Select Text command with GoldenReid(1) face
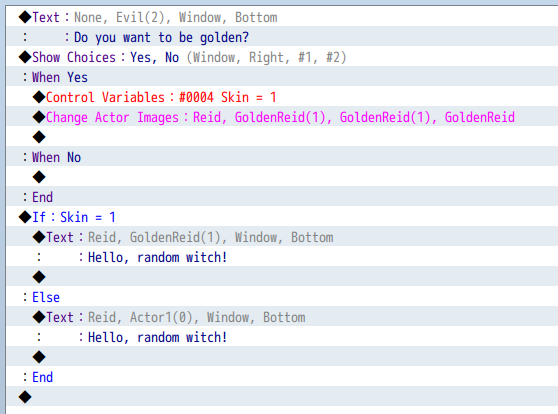 [282, 237]
